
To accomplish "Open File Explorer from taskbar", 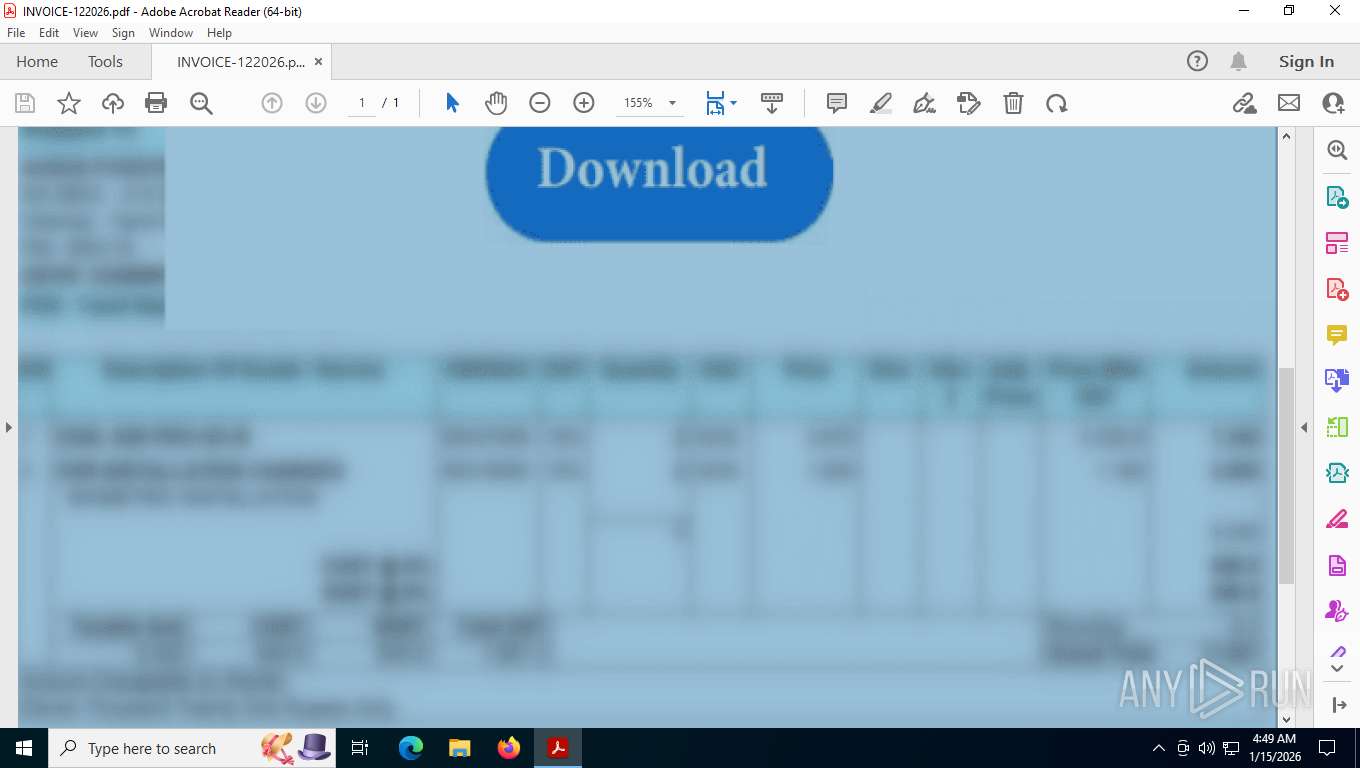I will click(460, 748).
